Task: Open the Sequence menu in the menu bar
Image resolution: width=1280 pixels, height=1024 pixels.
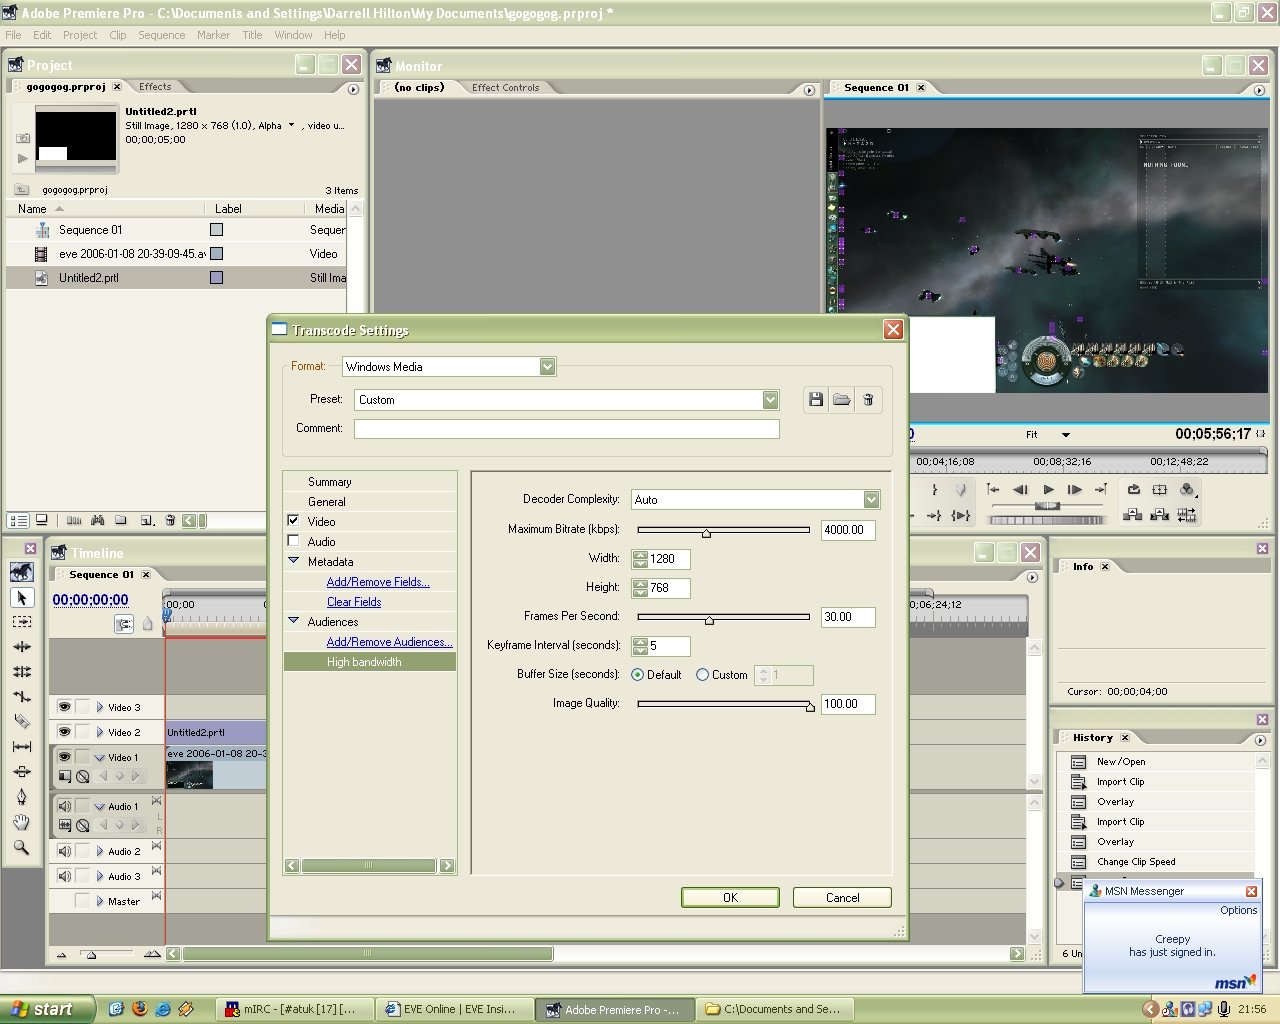Action: [x=161, y=35]
